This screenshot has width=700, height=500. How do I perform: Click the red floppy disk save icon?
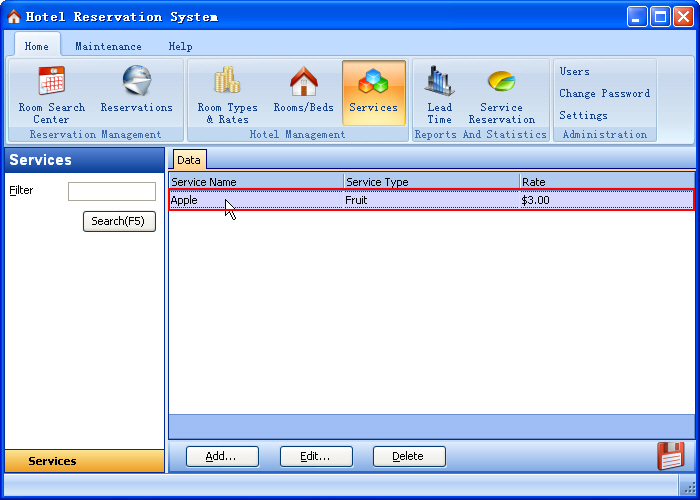click(x=670, y=455)
